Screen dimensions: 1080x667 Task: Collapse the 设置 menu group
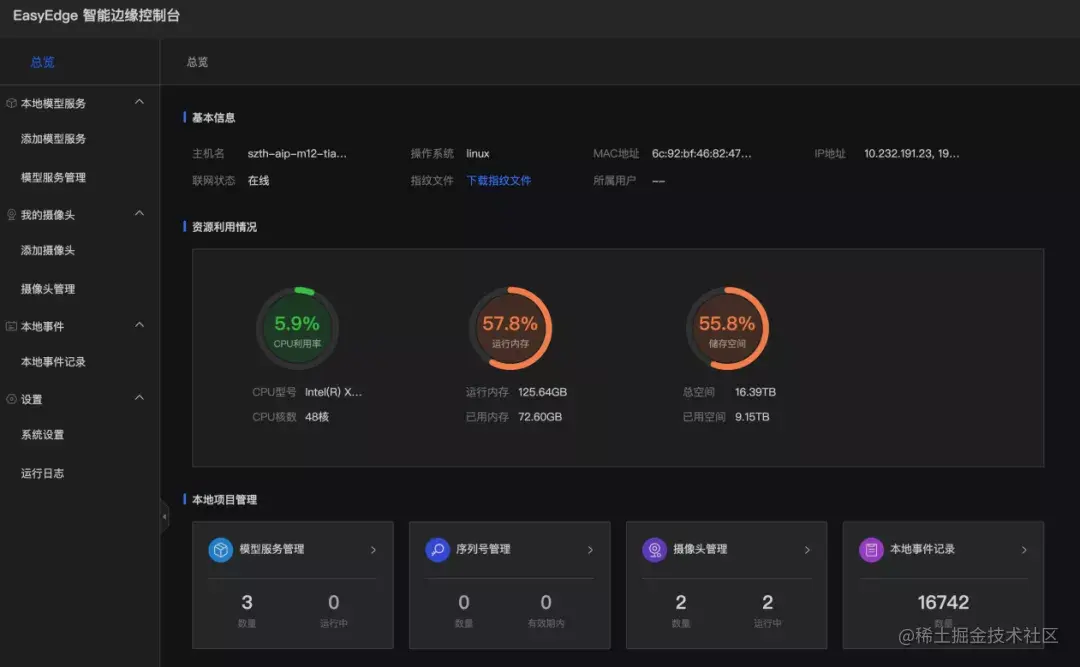pyautogui.click(x=139, y=398)
